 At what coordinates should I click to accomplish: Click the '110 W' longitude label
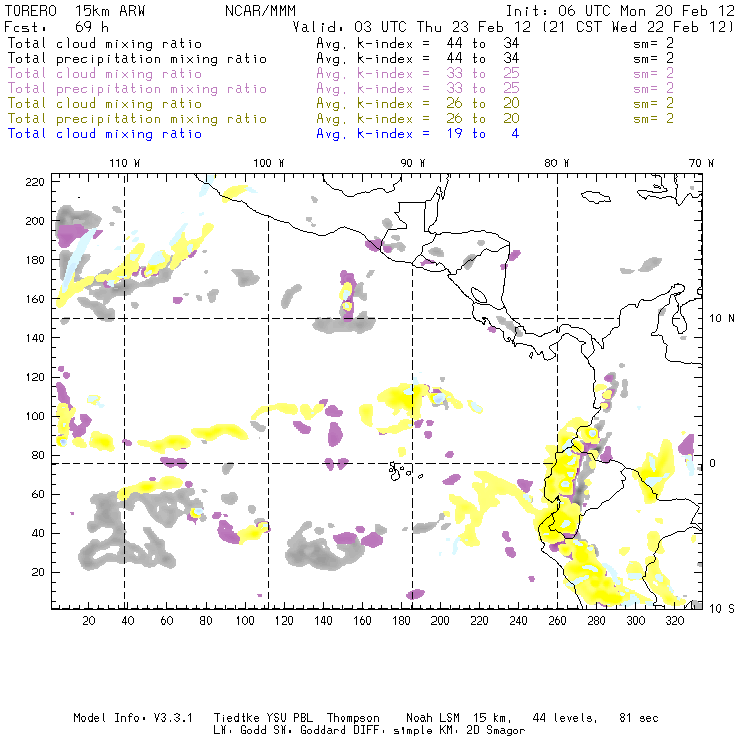tap(125, 163)
